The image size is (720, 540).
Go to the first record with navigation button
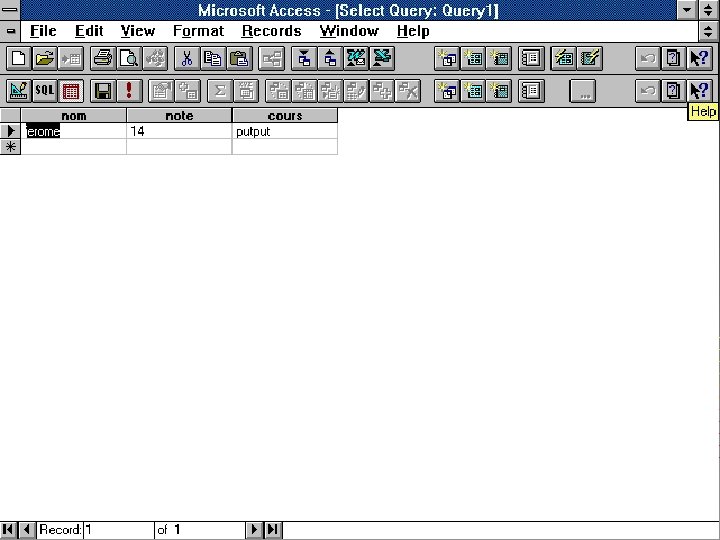point(8,530)
